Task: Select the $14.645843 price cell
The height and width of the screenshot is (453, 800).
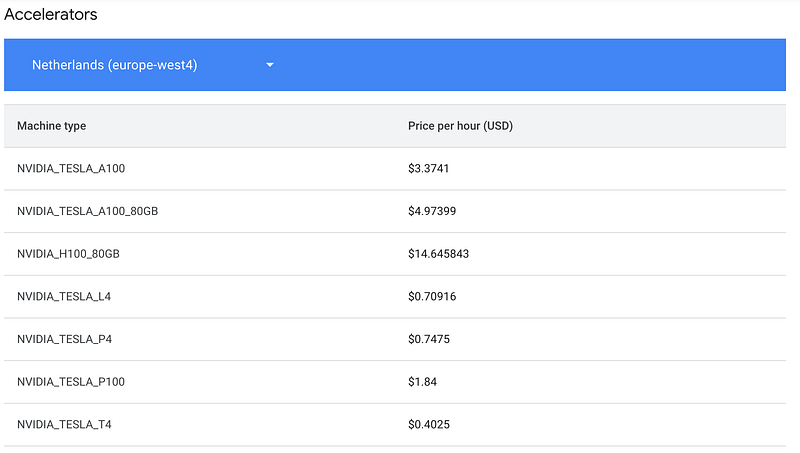Action: (x=438, y=254)
